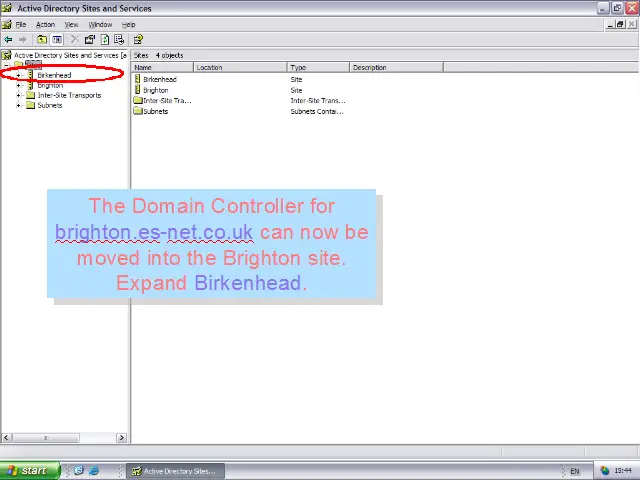This screenshot has height=480, width=640.
Task: Expand the Inter-Site Transports tree node
Action: [18, 95]
